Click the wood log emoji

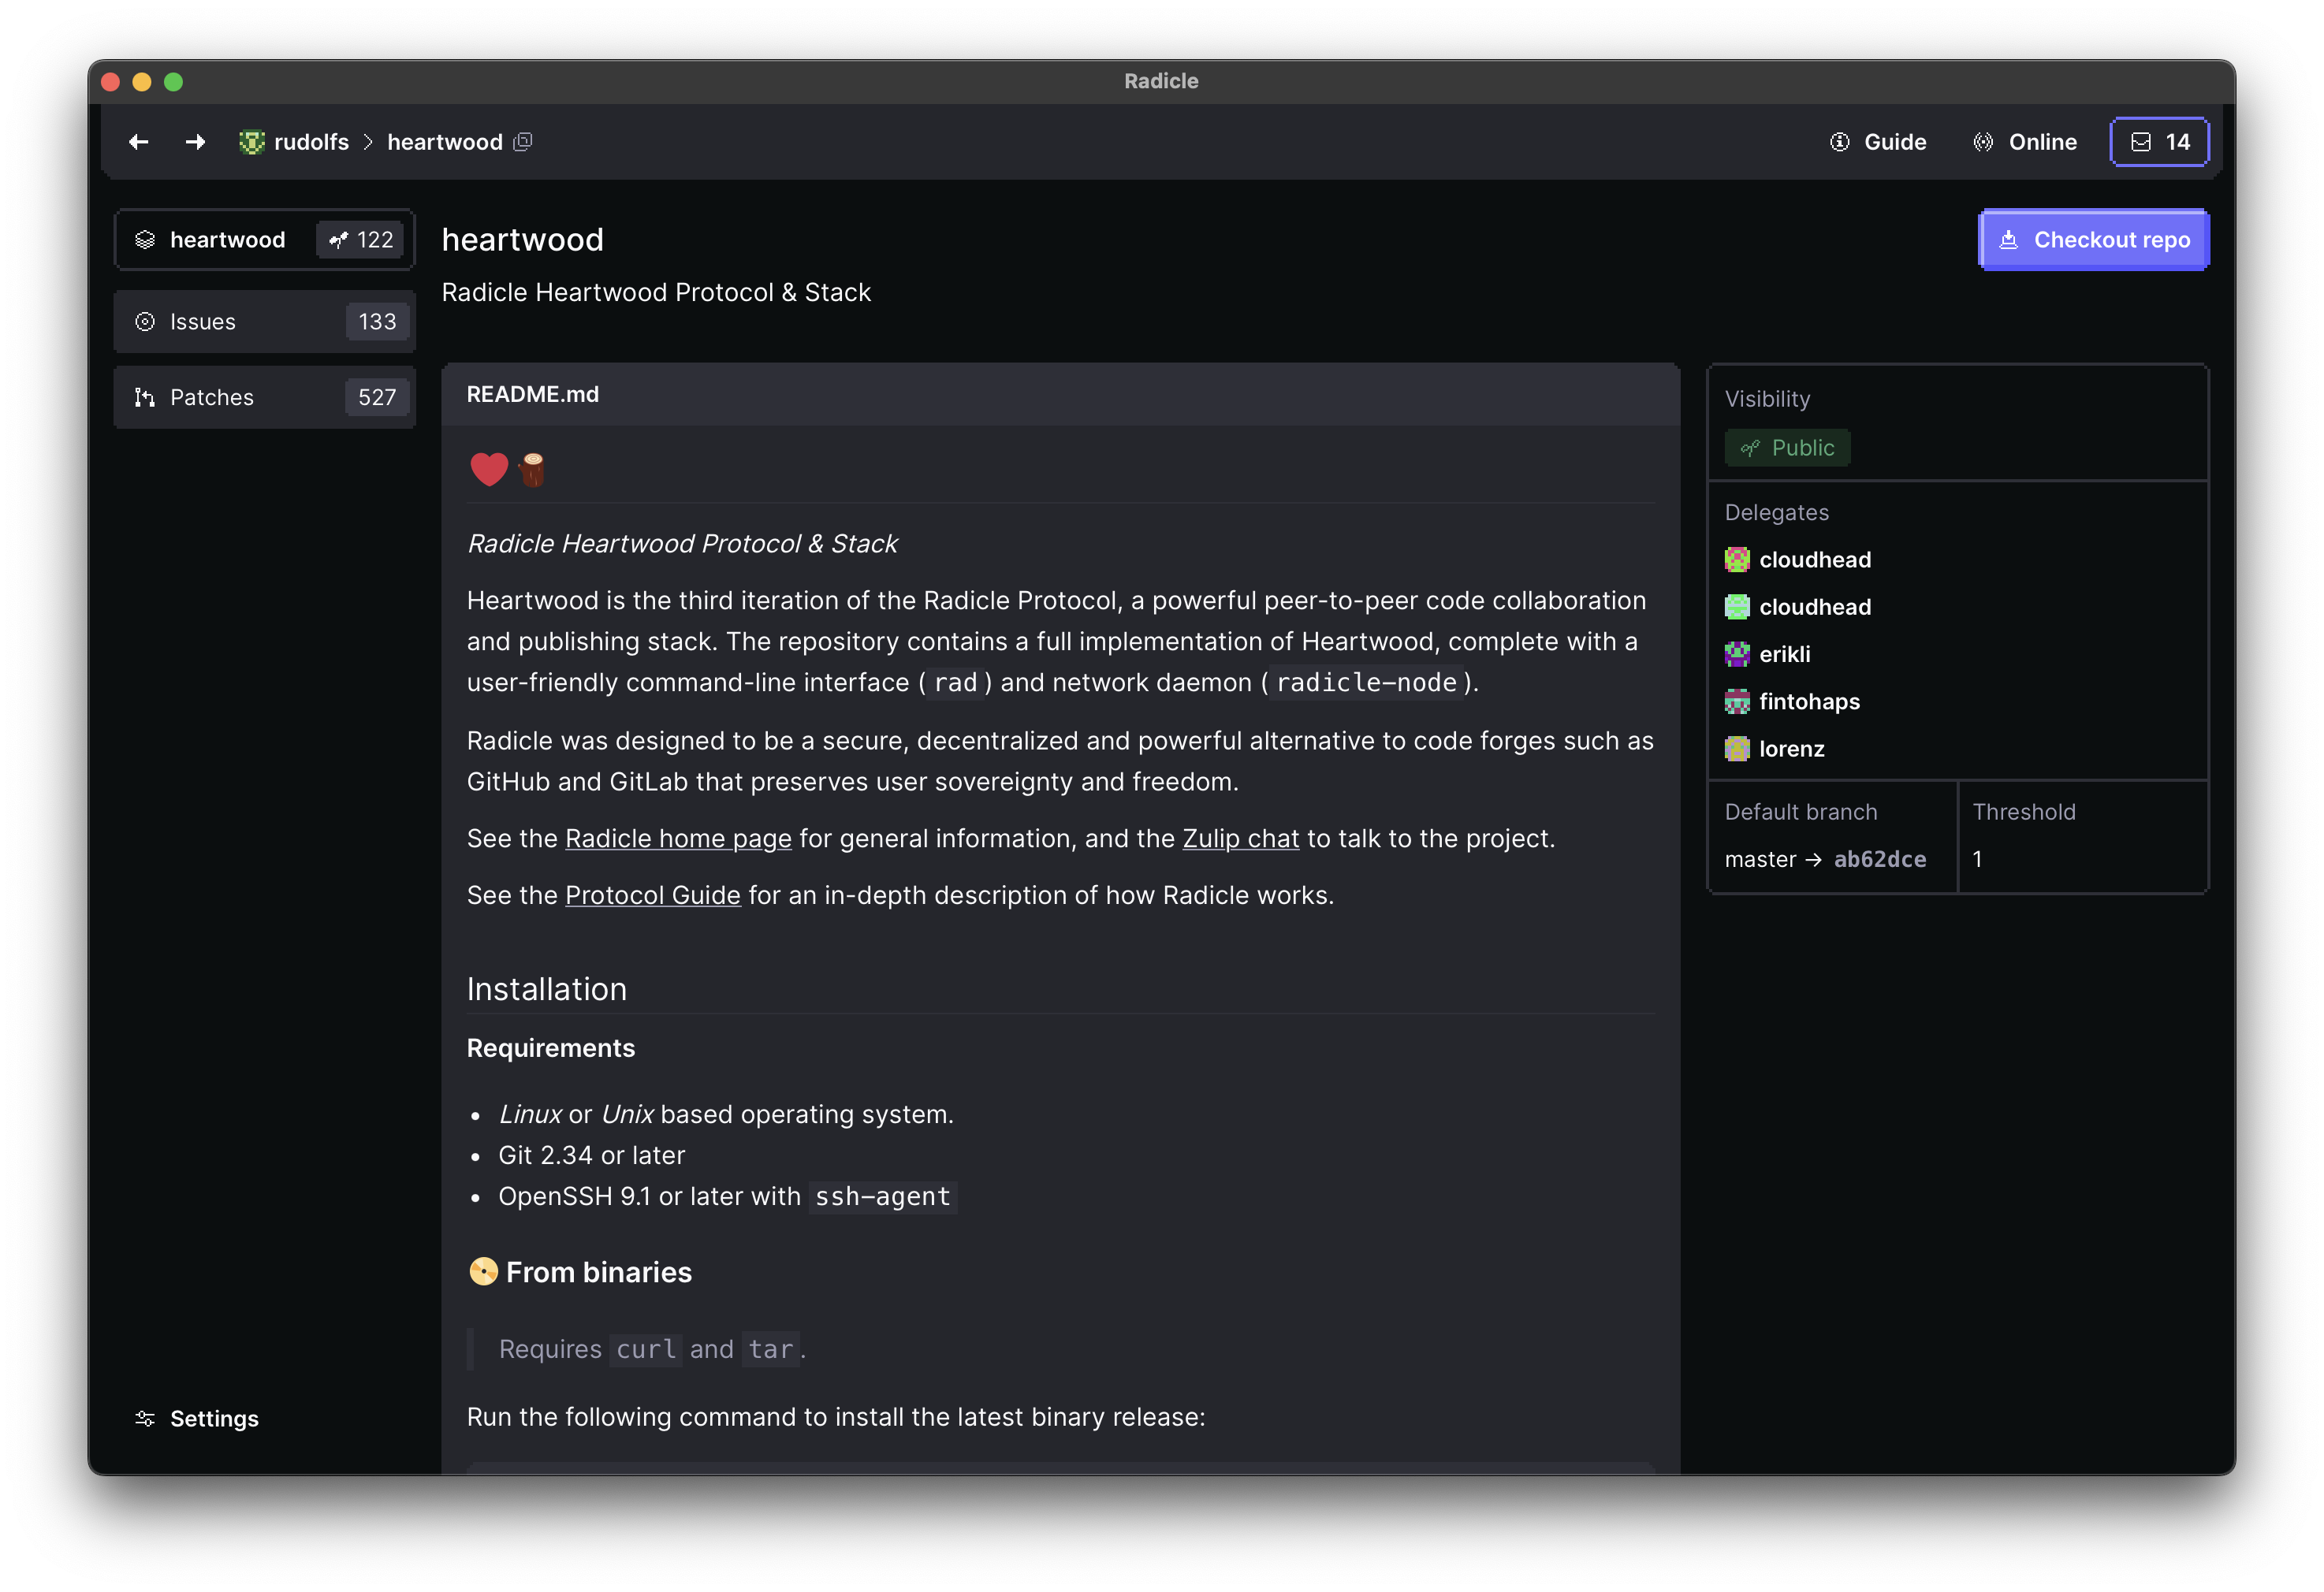click(x=532, y=469)
